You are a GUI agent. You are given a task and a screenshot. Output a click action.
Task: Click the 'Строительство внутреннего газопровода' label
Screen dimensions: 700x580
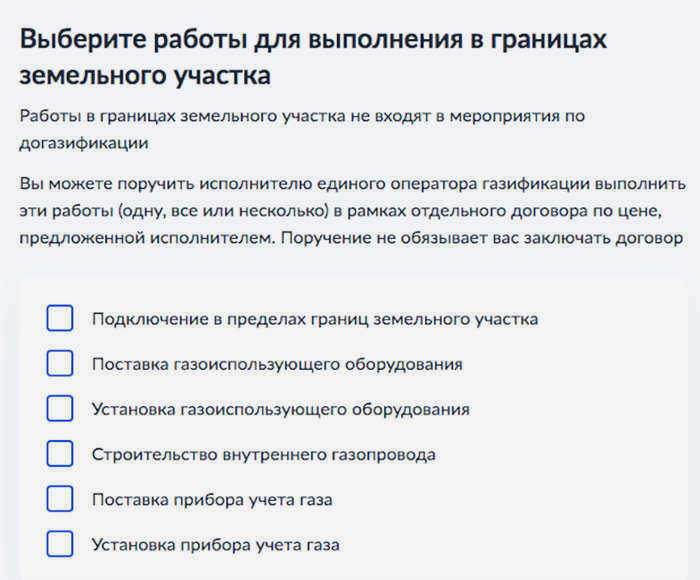tap(264, 455)
